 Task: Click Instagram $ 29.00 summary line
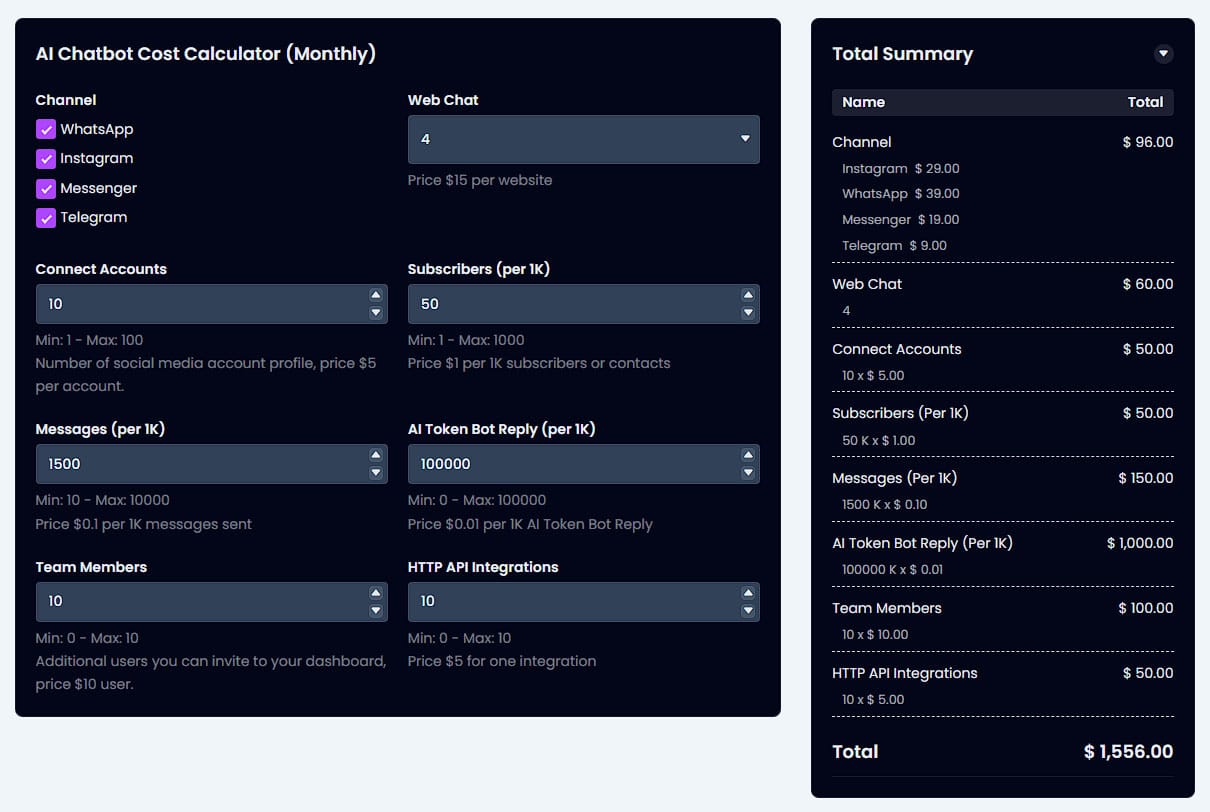coord(900,169)
